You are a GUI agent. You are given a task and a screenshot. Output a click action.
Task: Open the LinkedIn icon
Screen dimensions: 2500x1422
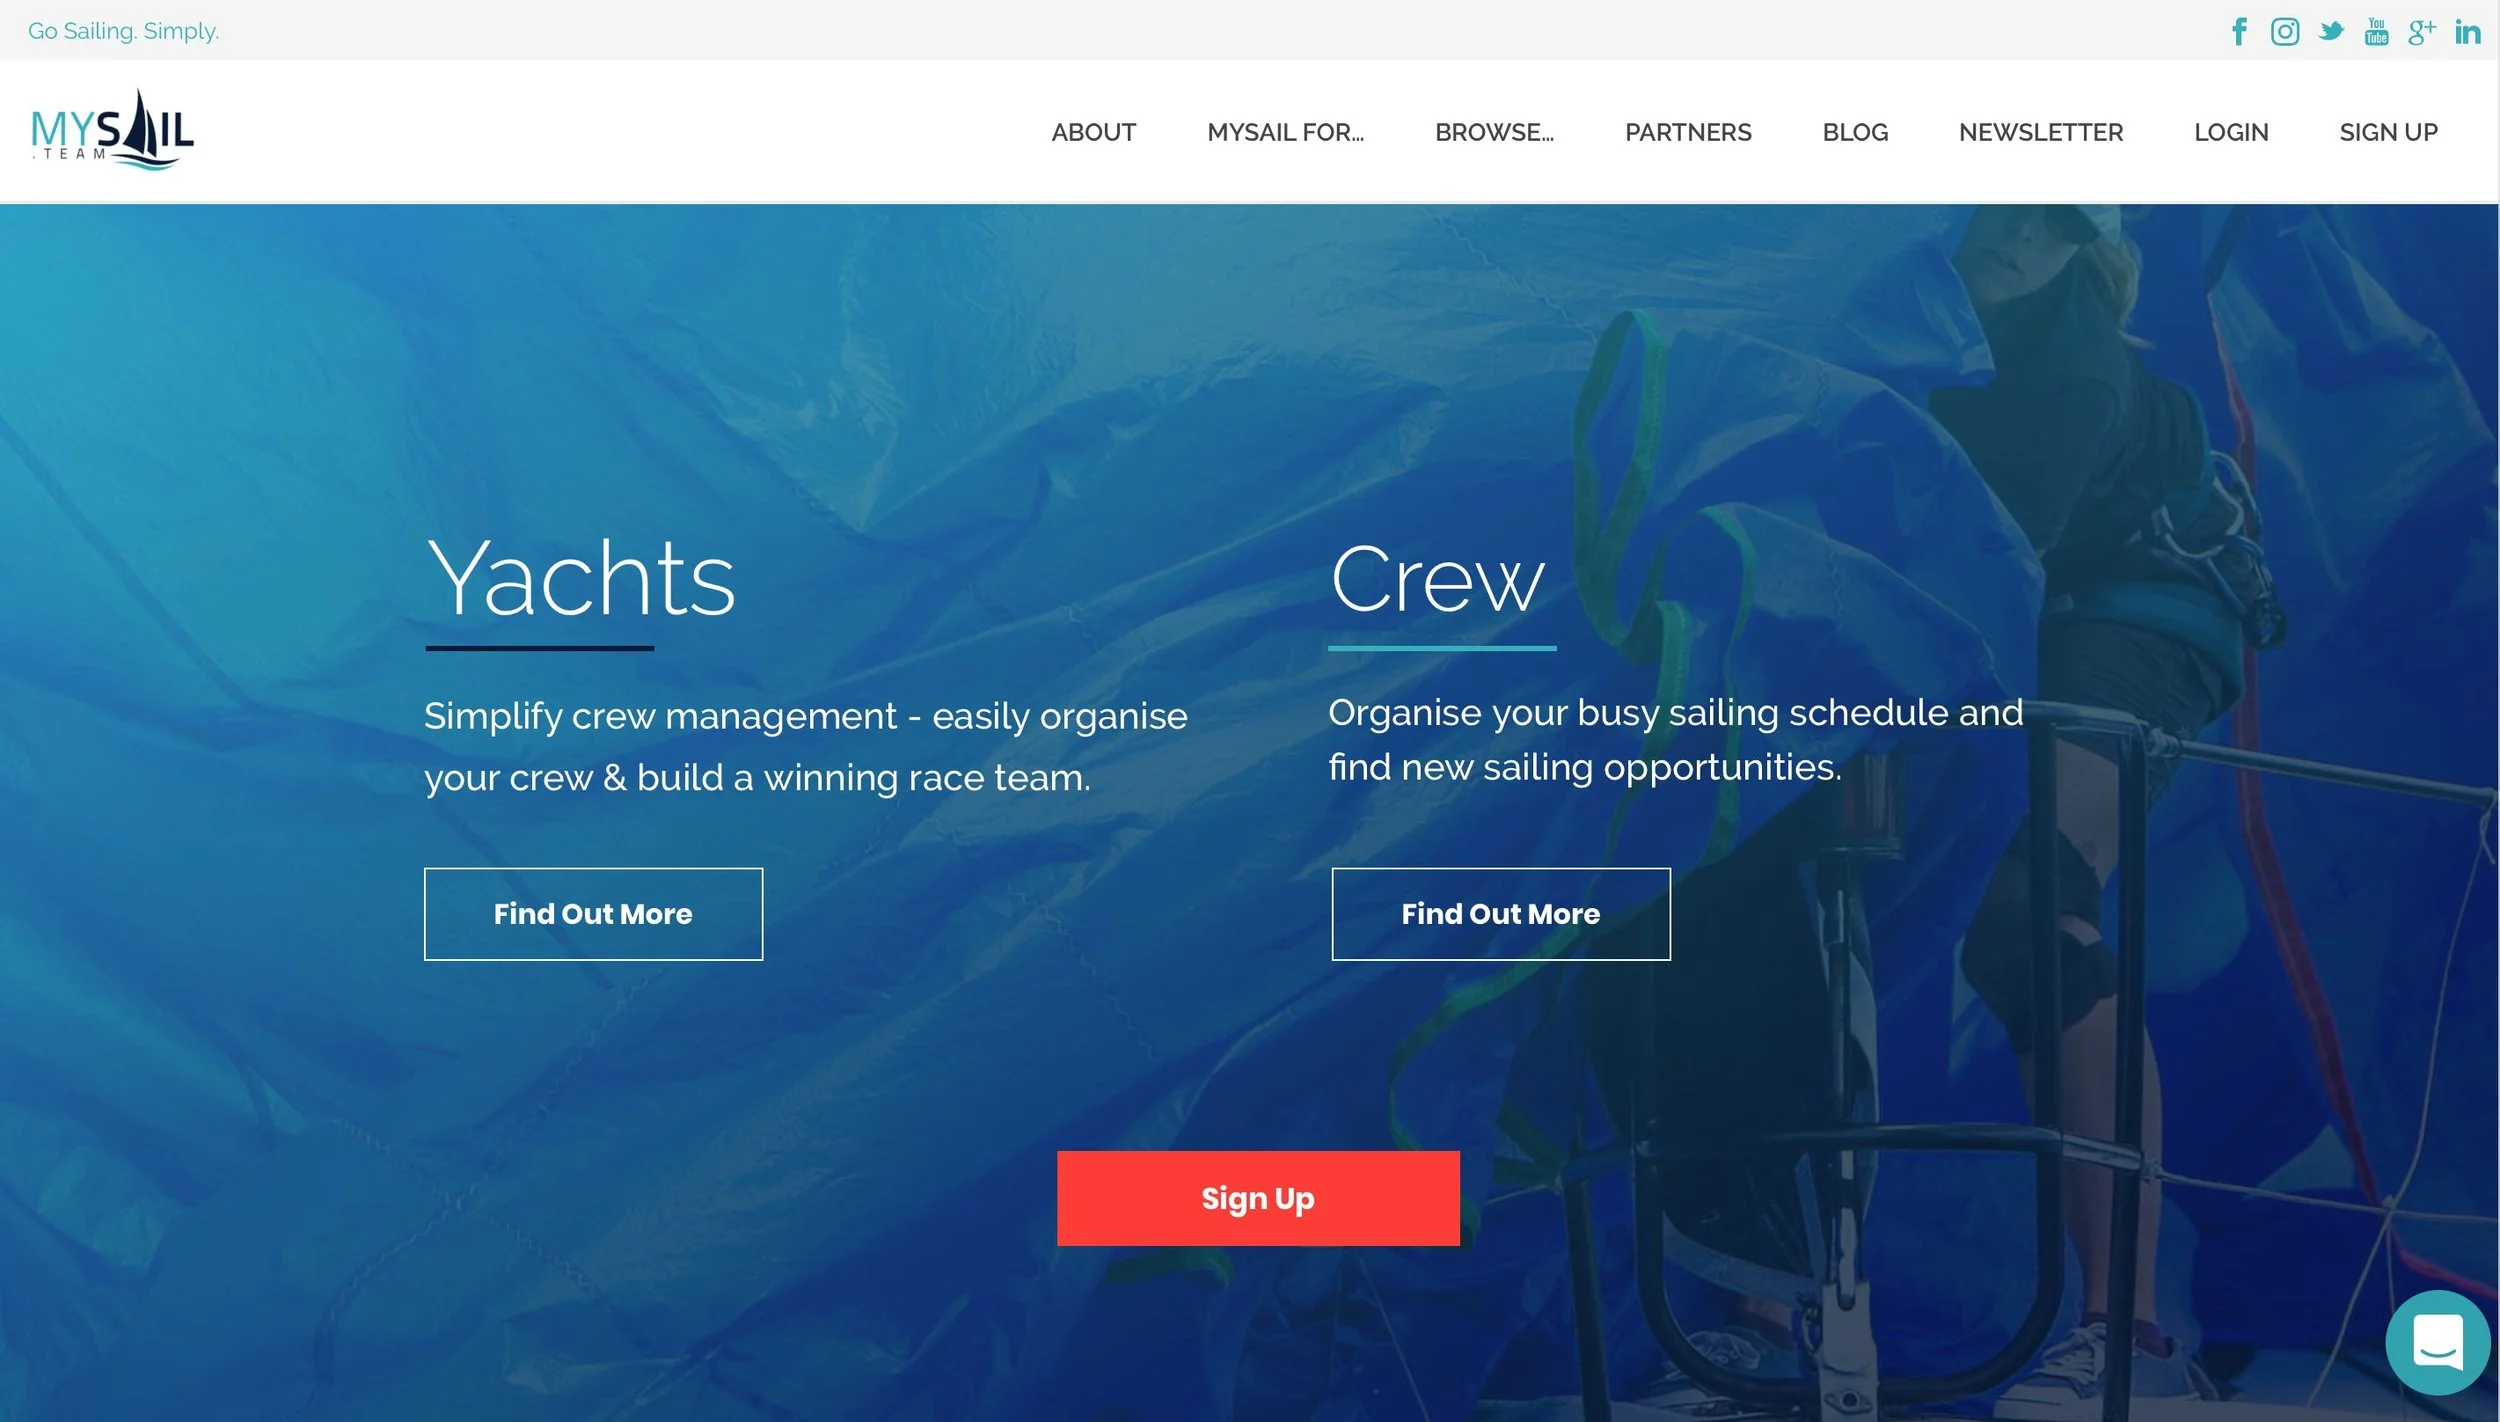point(2467,32)
